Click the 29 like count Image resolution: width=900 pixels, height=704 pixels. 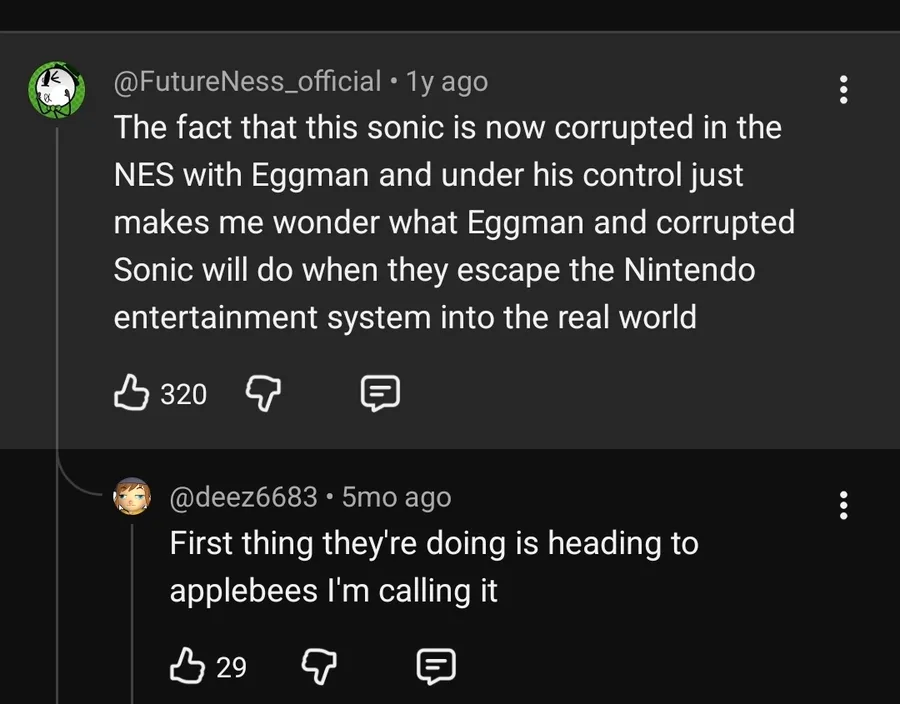click(x=232, y=666)
